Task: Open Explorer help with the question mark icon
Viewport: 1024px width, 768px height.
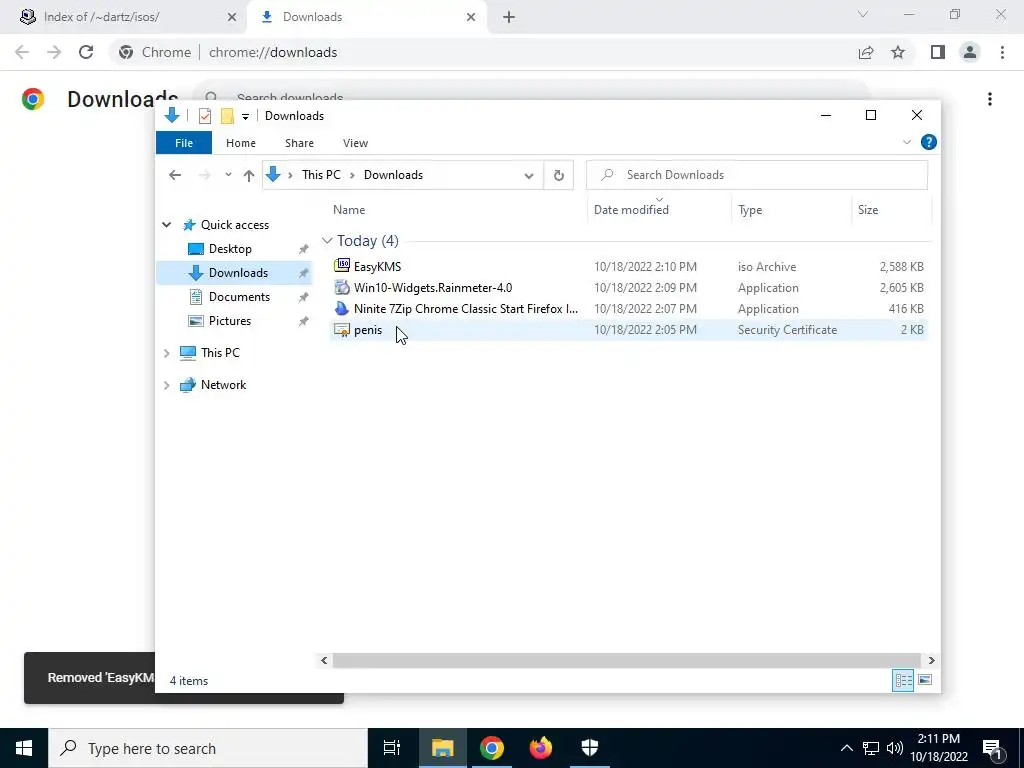Action: (928, 142)
